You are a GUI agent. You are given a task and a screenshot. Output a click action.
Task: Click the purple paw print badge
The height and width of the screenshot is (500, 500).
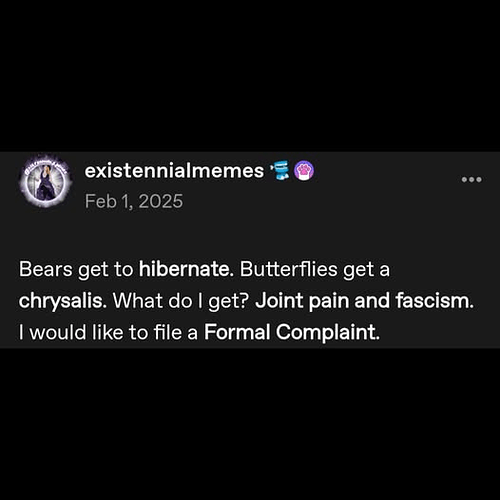304,170
